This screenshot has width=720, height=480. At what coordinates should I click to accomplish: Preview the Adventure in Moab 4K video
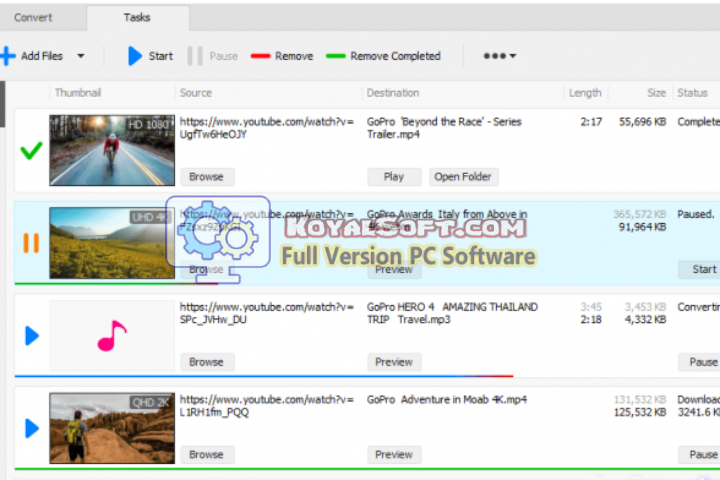point(394,455)
